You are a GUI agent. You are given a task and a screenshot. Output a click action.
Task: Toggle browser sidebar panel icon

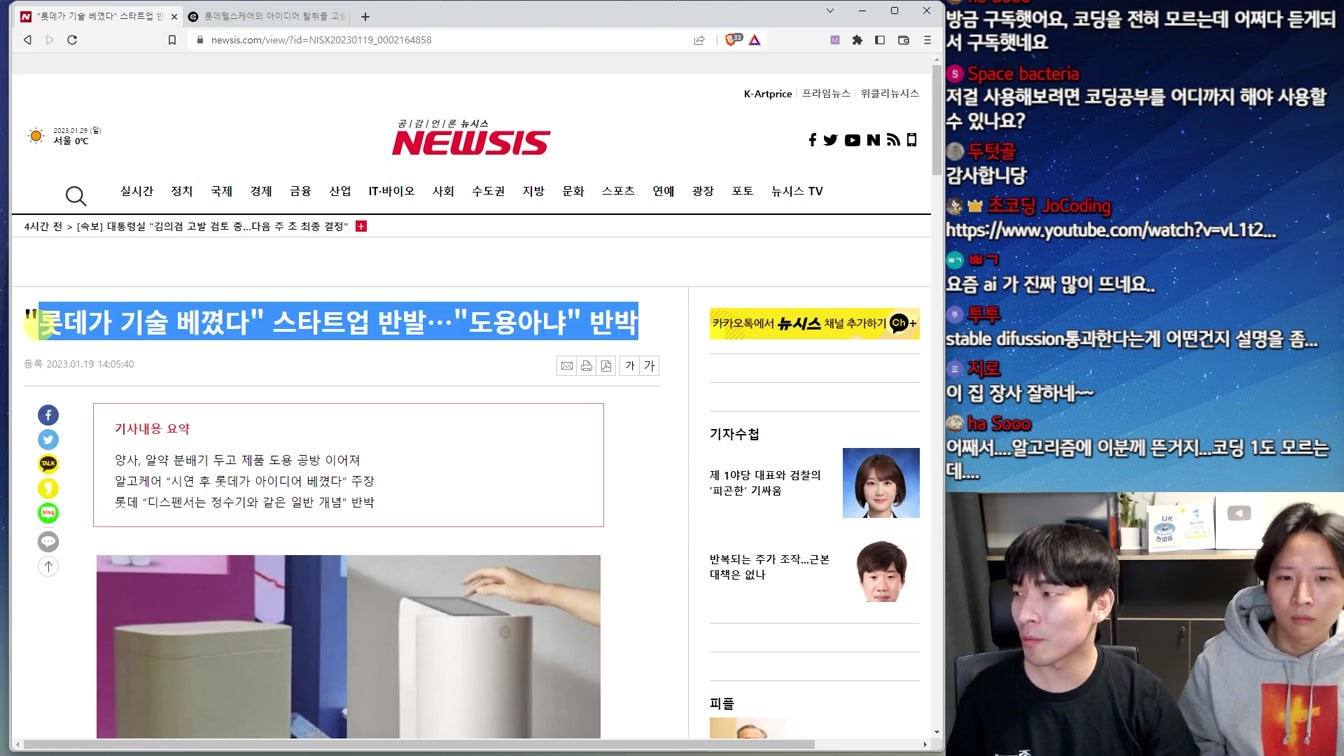click(880, 40)
